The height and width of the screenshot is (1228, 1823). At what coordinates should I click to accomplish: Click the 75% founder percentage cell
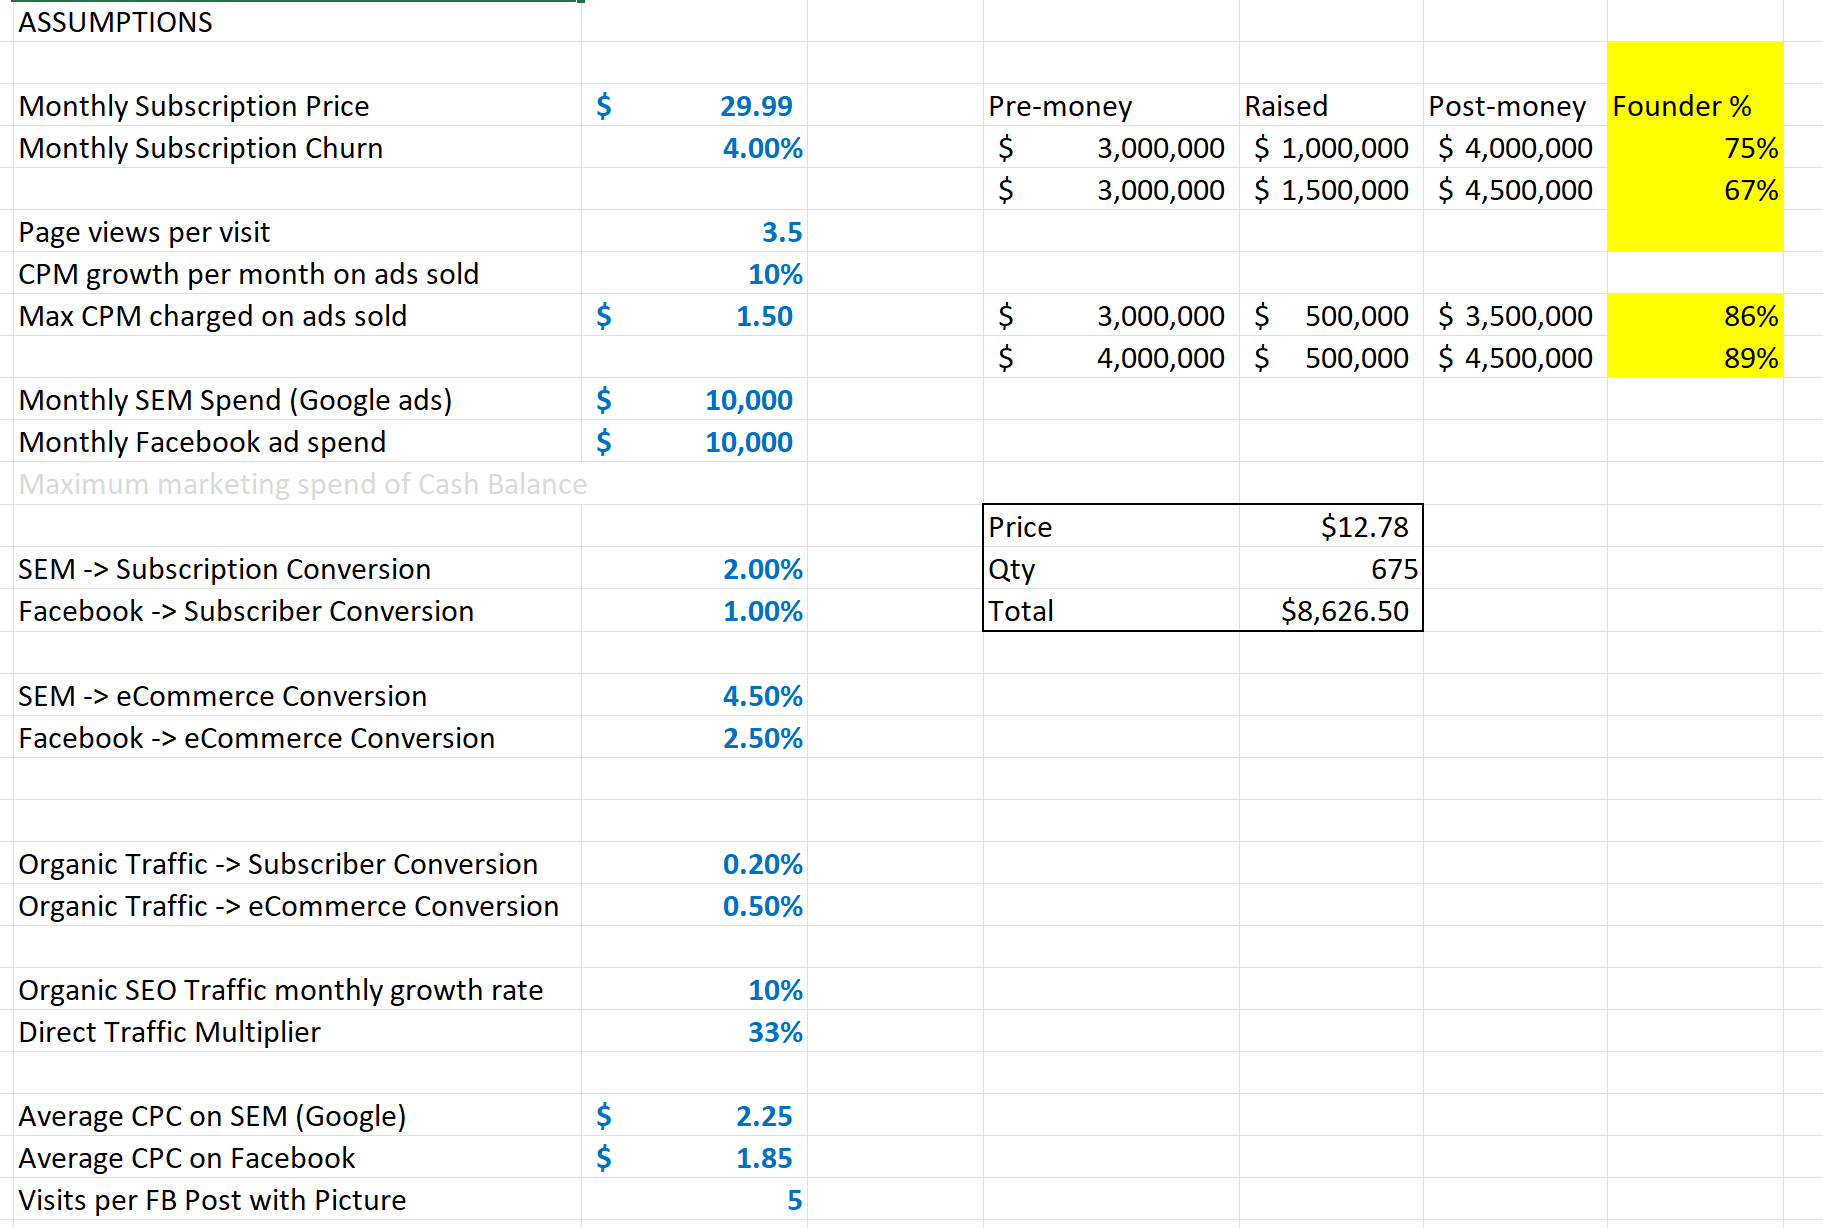coord(1695,147)
